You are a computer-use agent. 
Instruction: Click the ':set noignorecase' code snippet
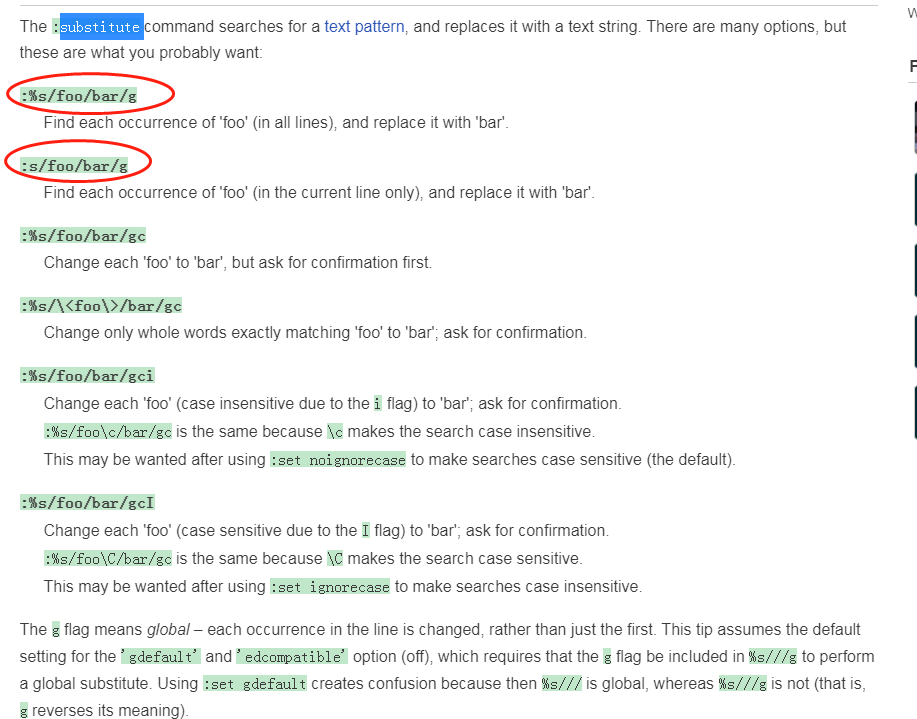pyautogui.click(x=337, y=460)
